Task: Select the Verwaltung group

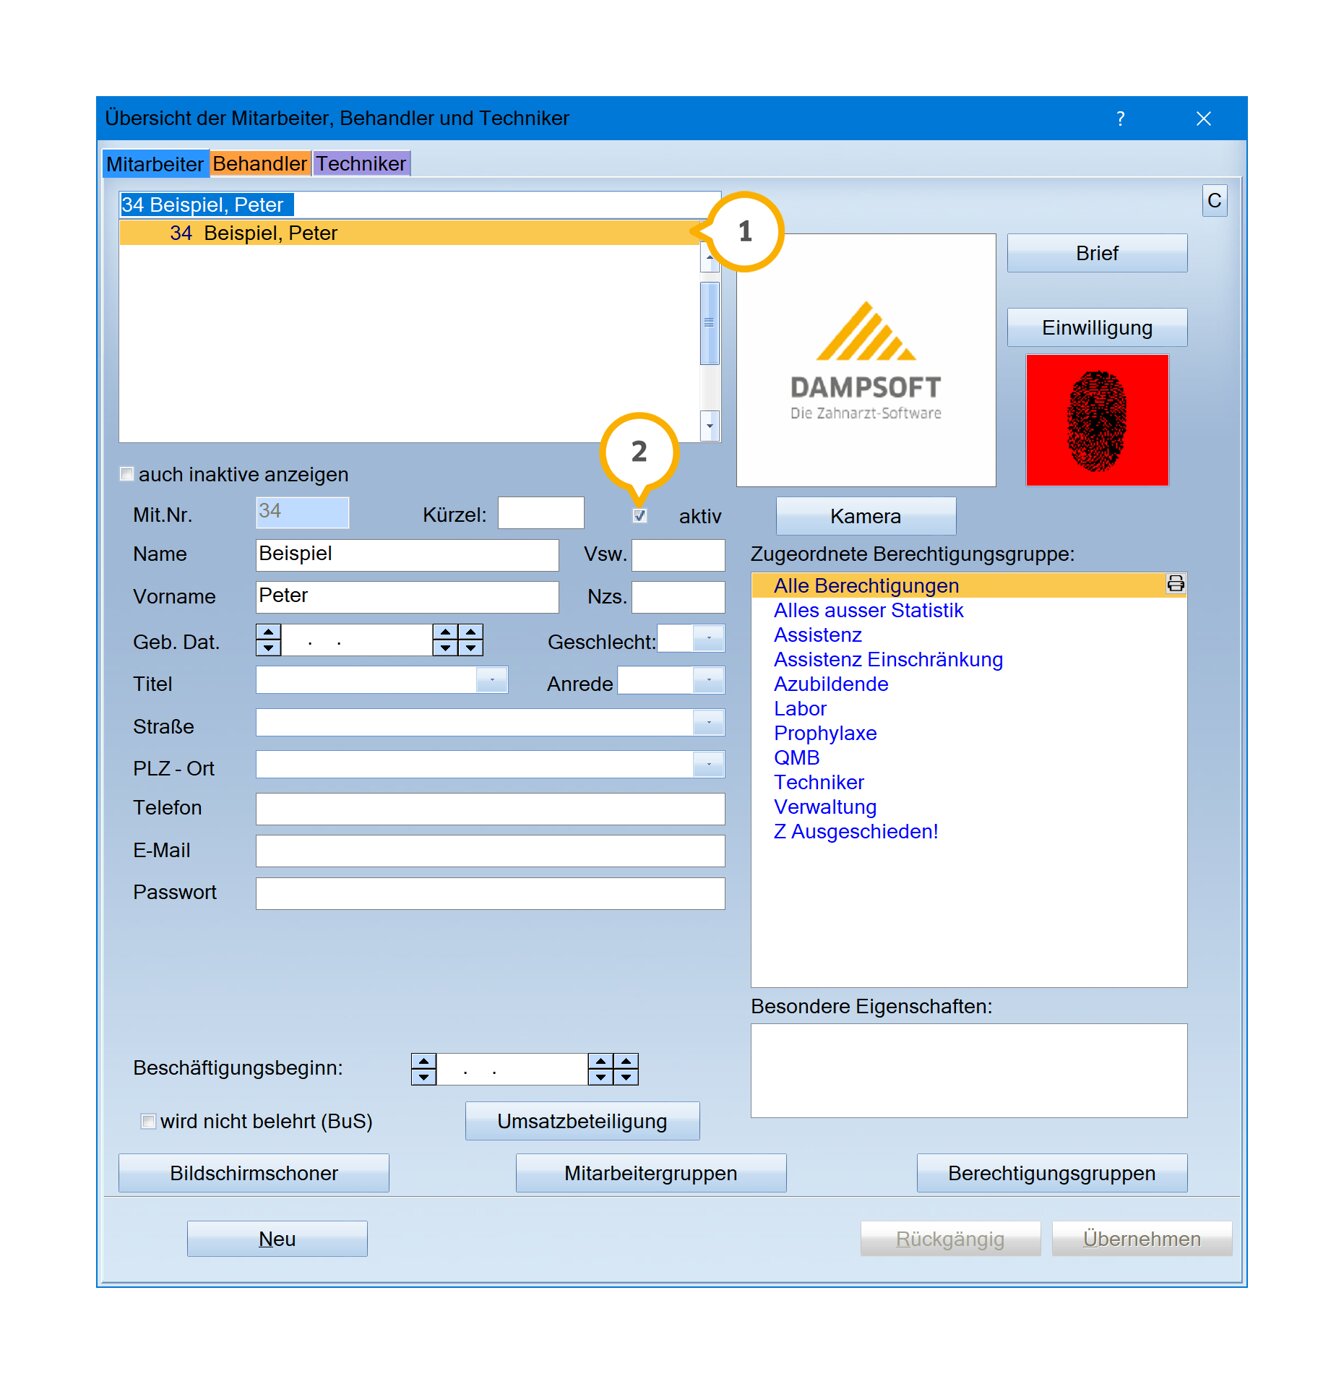Action: [x=825, y=806]
